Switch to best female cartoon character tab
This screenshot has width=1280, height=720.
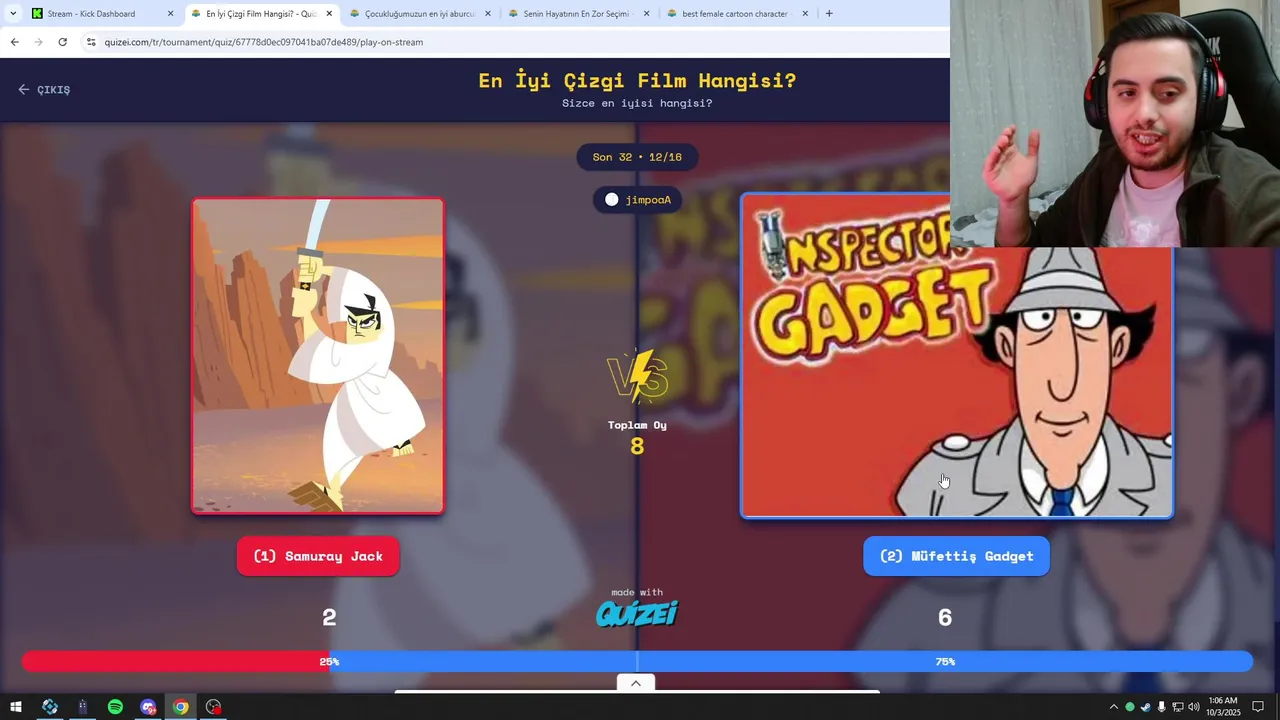[x=737, y=13]
